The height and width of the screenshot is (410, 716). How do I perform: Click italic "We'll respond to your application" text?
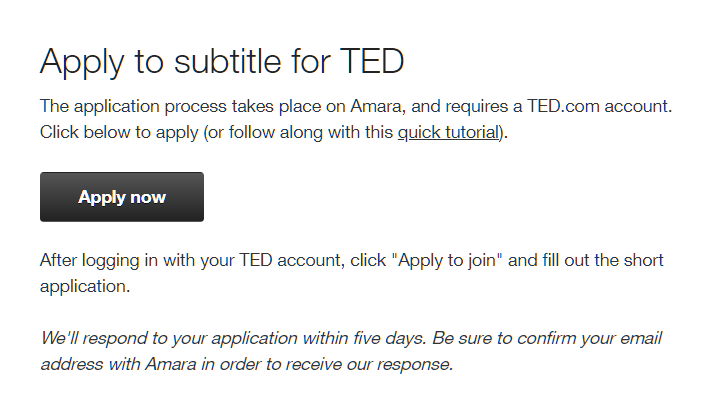click(169, 339)
